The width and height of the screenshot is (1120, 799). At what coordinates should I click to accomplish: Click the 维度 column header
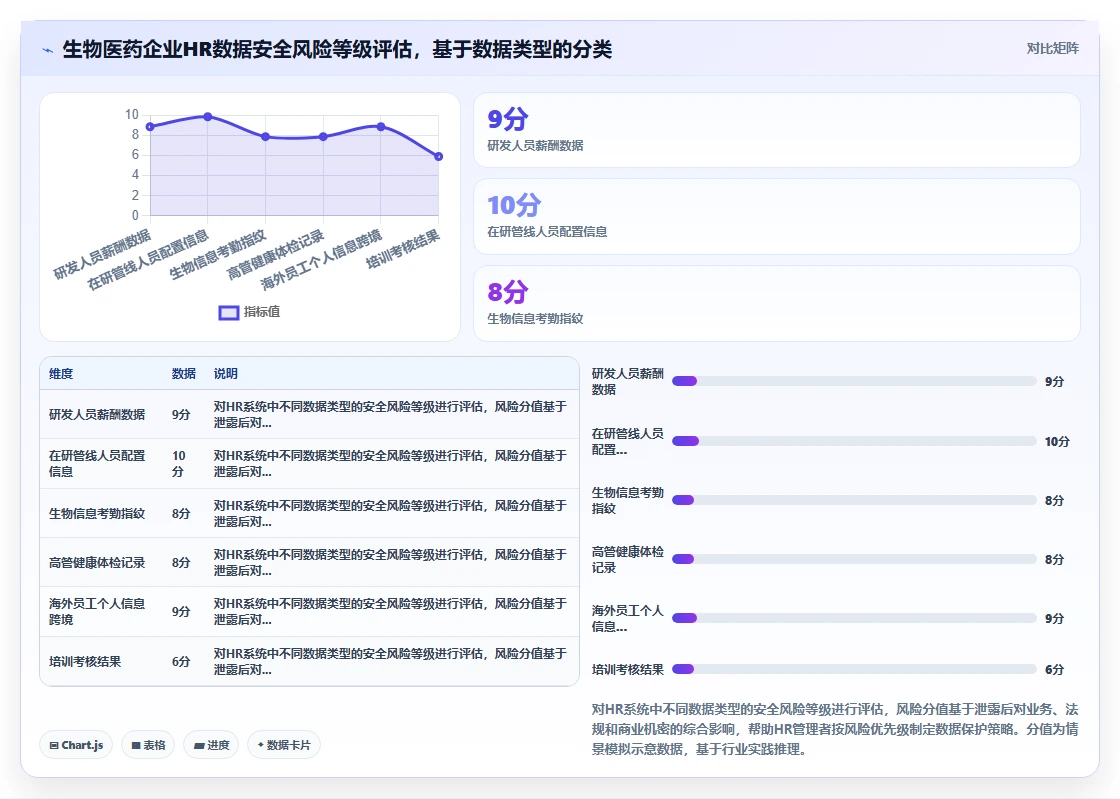61,373
